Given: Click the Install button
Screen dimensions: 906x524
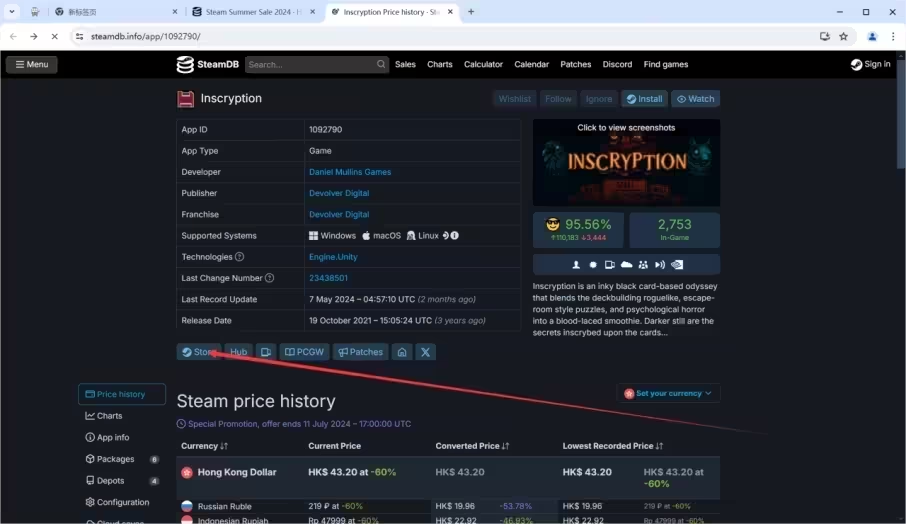Looking at the screenshot, I should tap(644, 99).
